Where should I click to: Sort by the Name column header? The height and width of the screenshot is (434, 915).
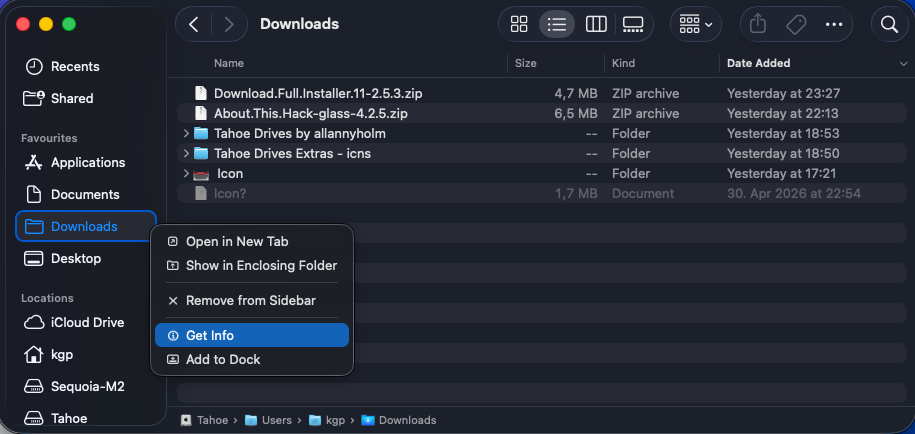(229, 63)
